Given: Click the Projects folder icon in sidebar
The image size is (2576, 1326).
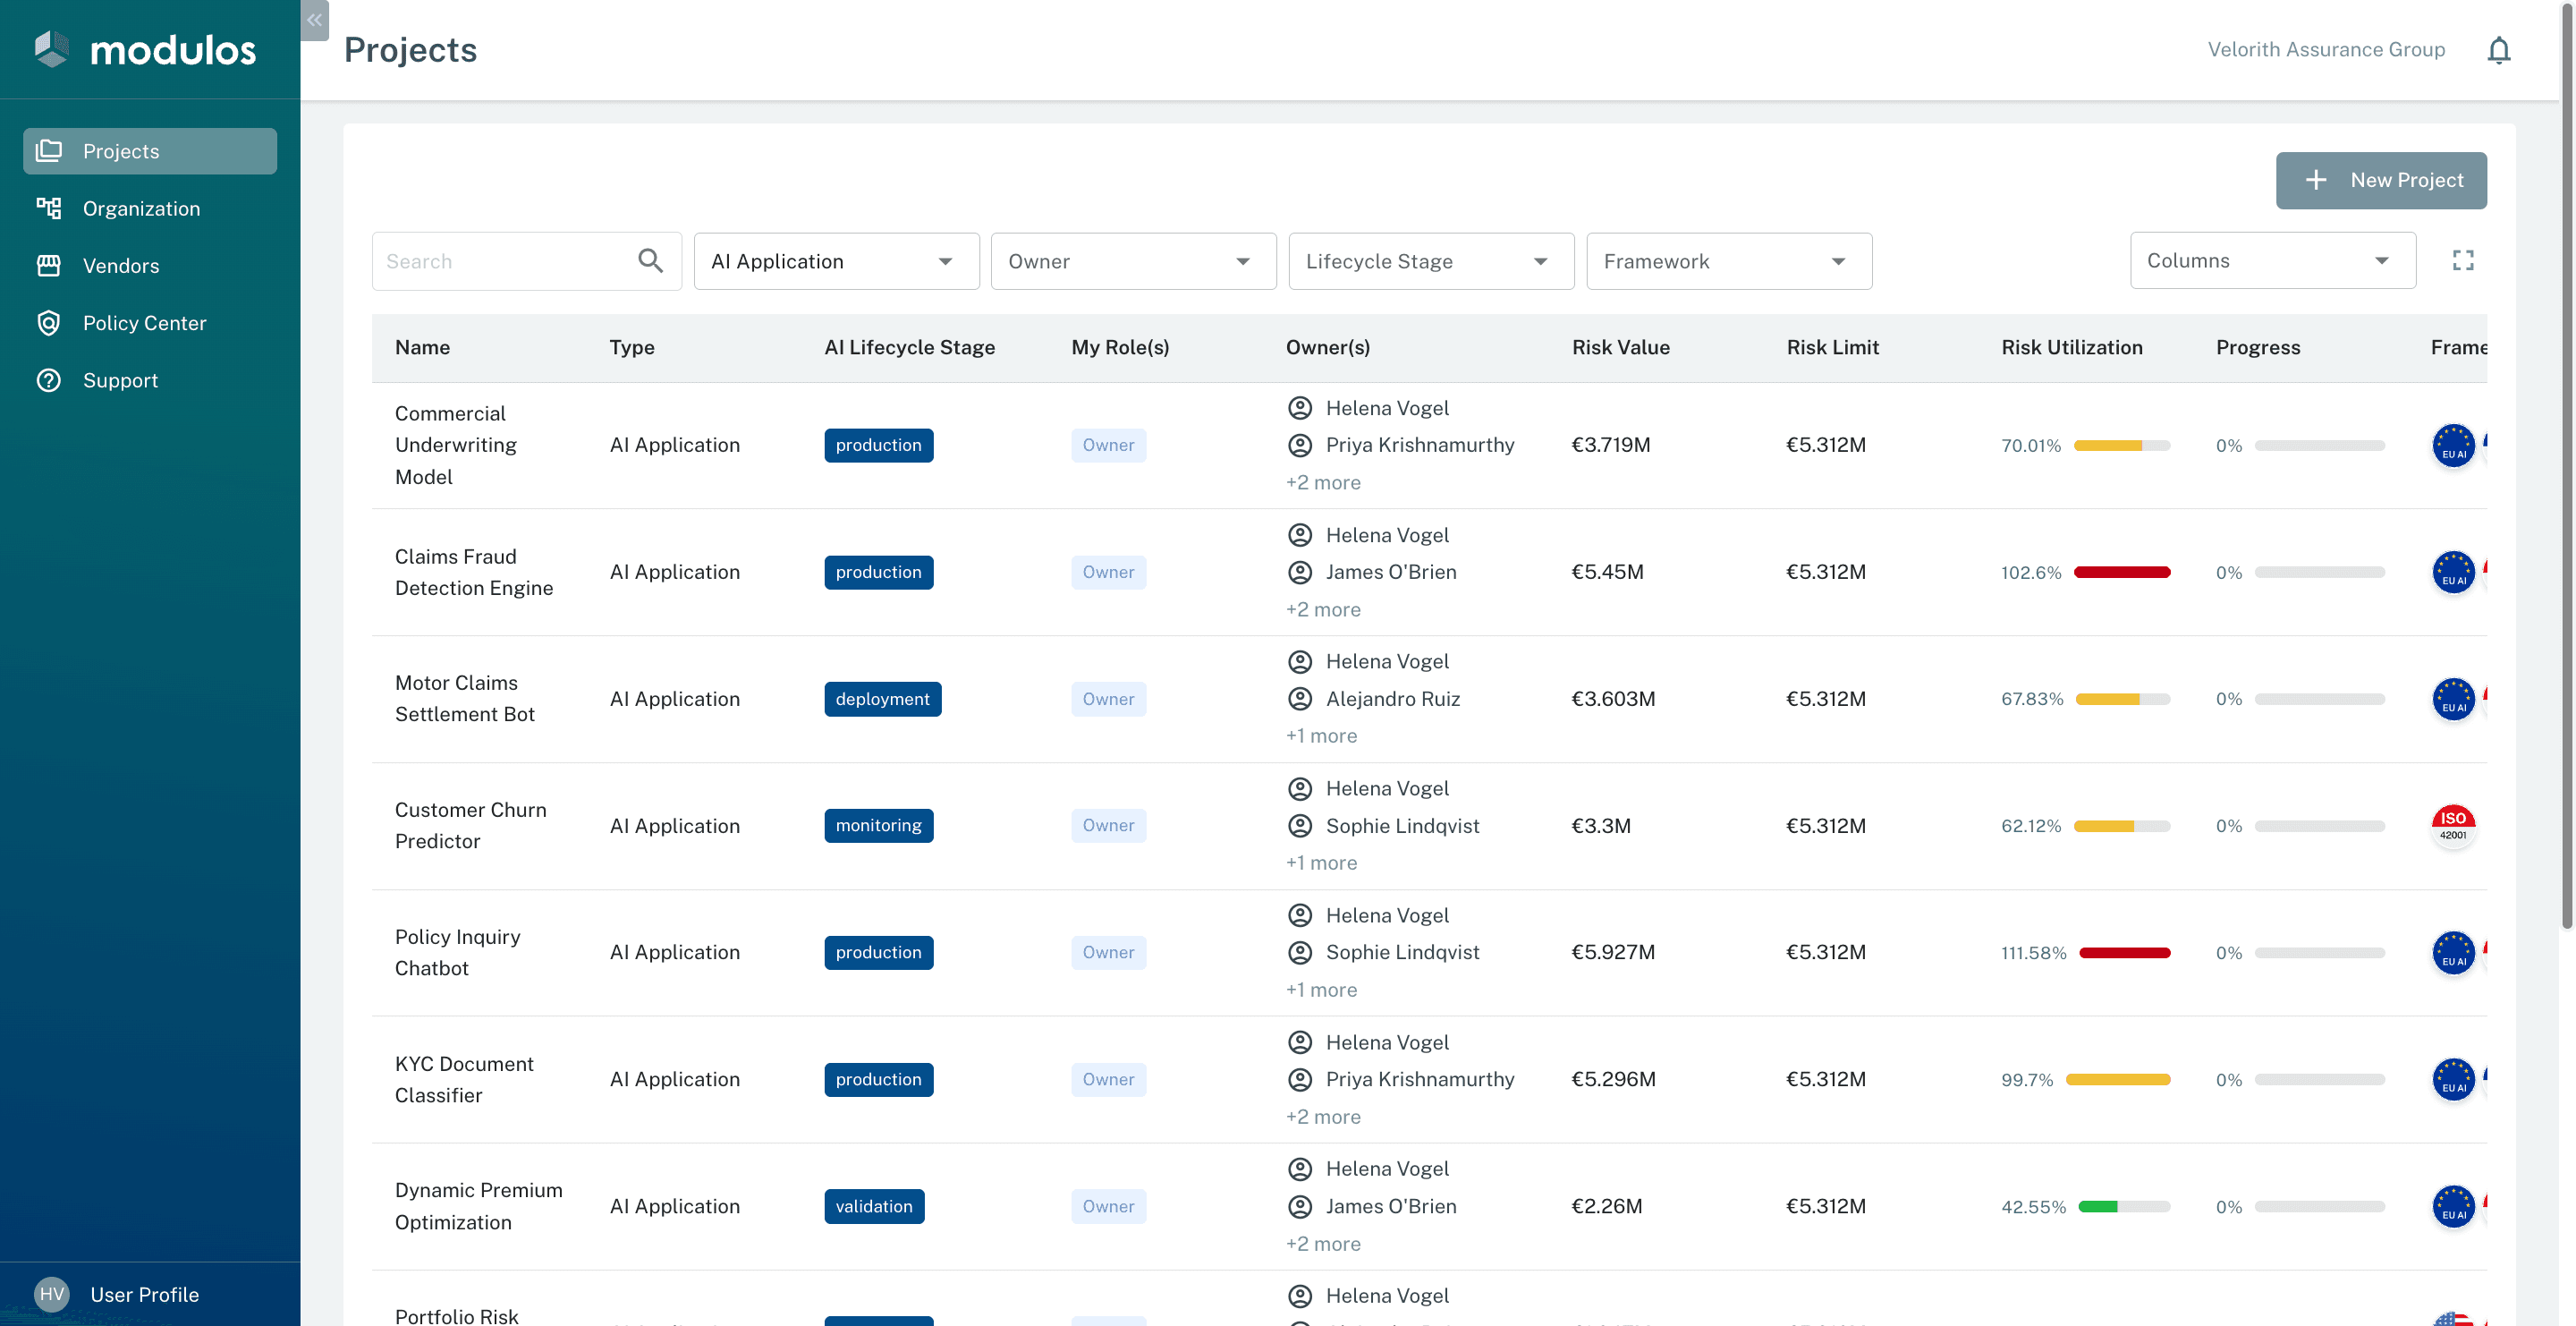Looking at the screenshot, I should 49,151.
